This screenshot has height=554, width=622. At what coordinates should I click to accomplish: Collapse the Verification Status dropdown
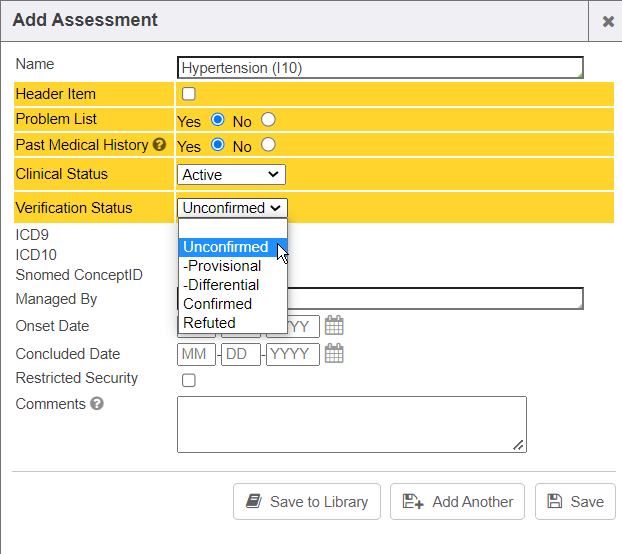pos(233,208)
